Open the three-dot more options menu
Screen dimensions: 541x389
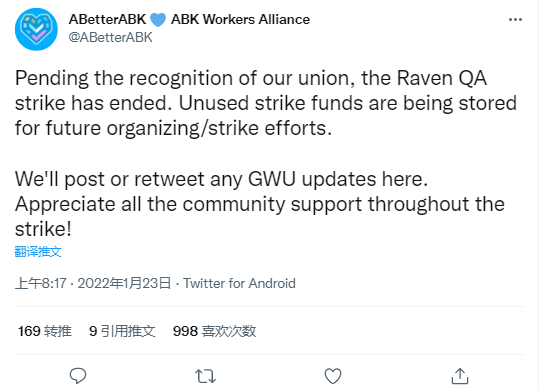[x=515, y=20]
